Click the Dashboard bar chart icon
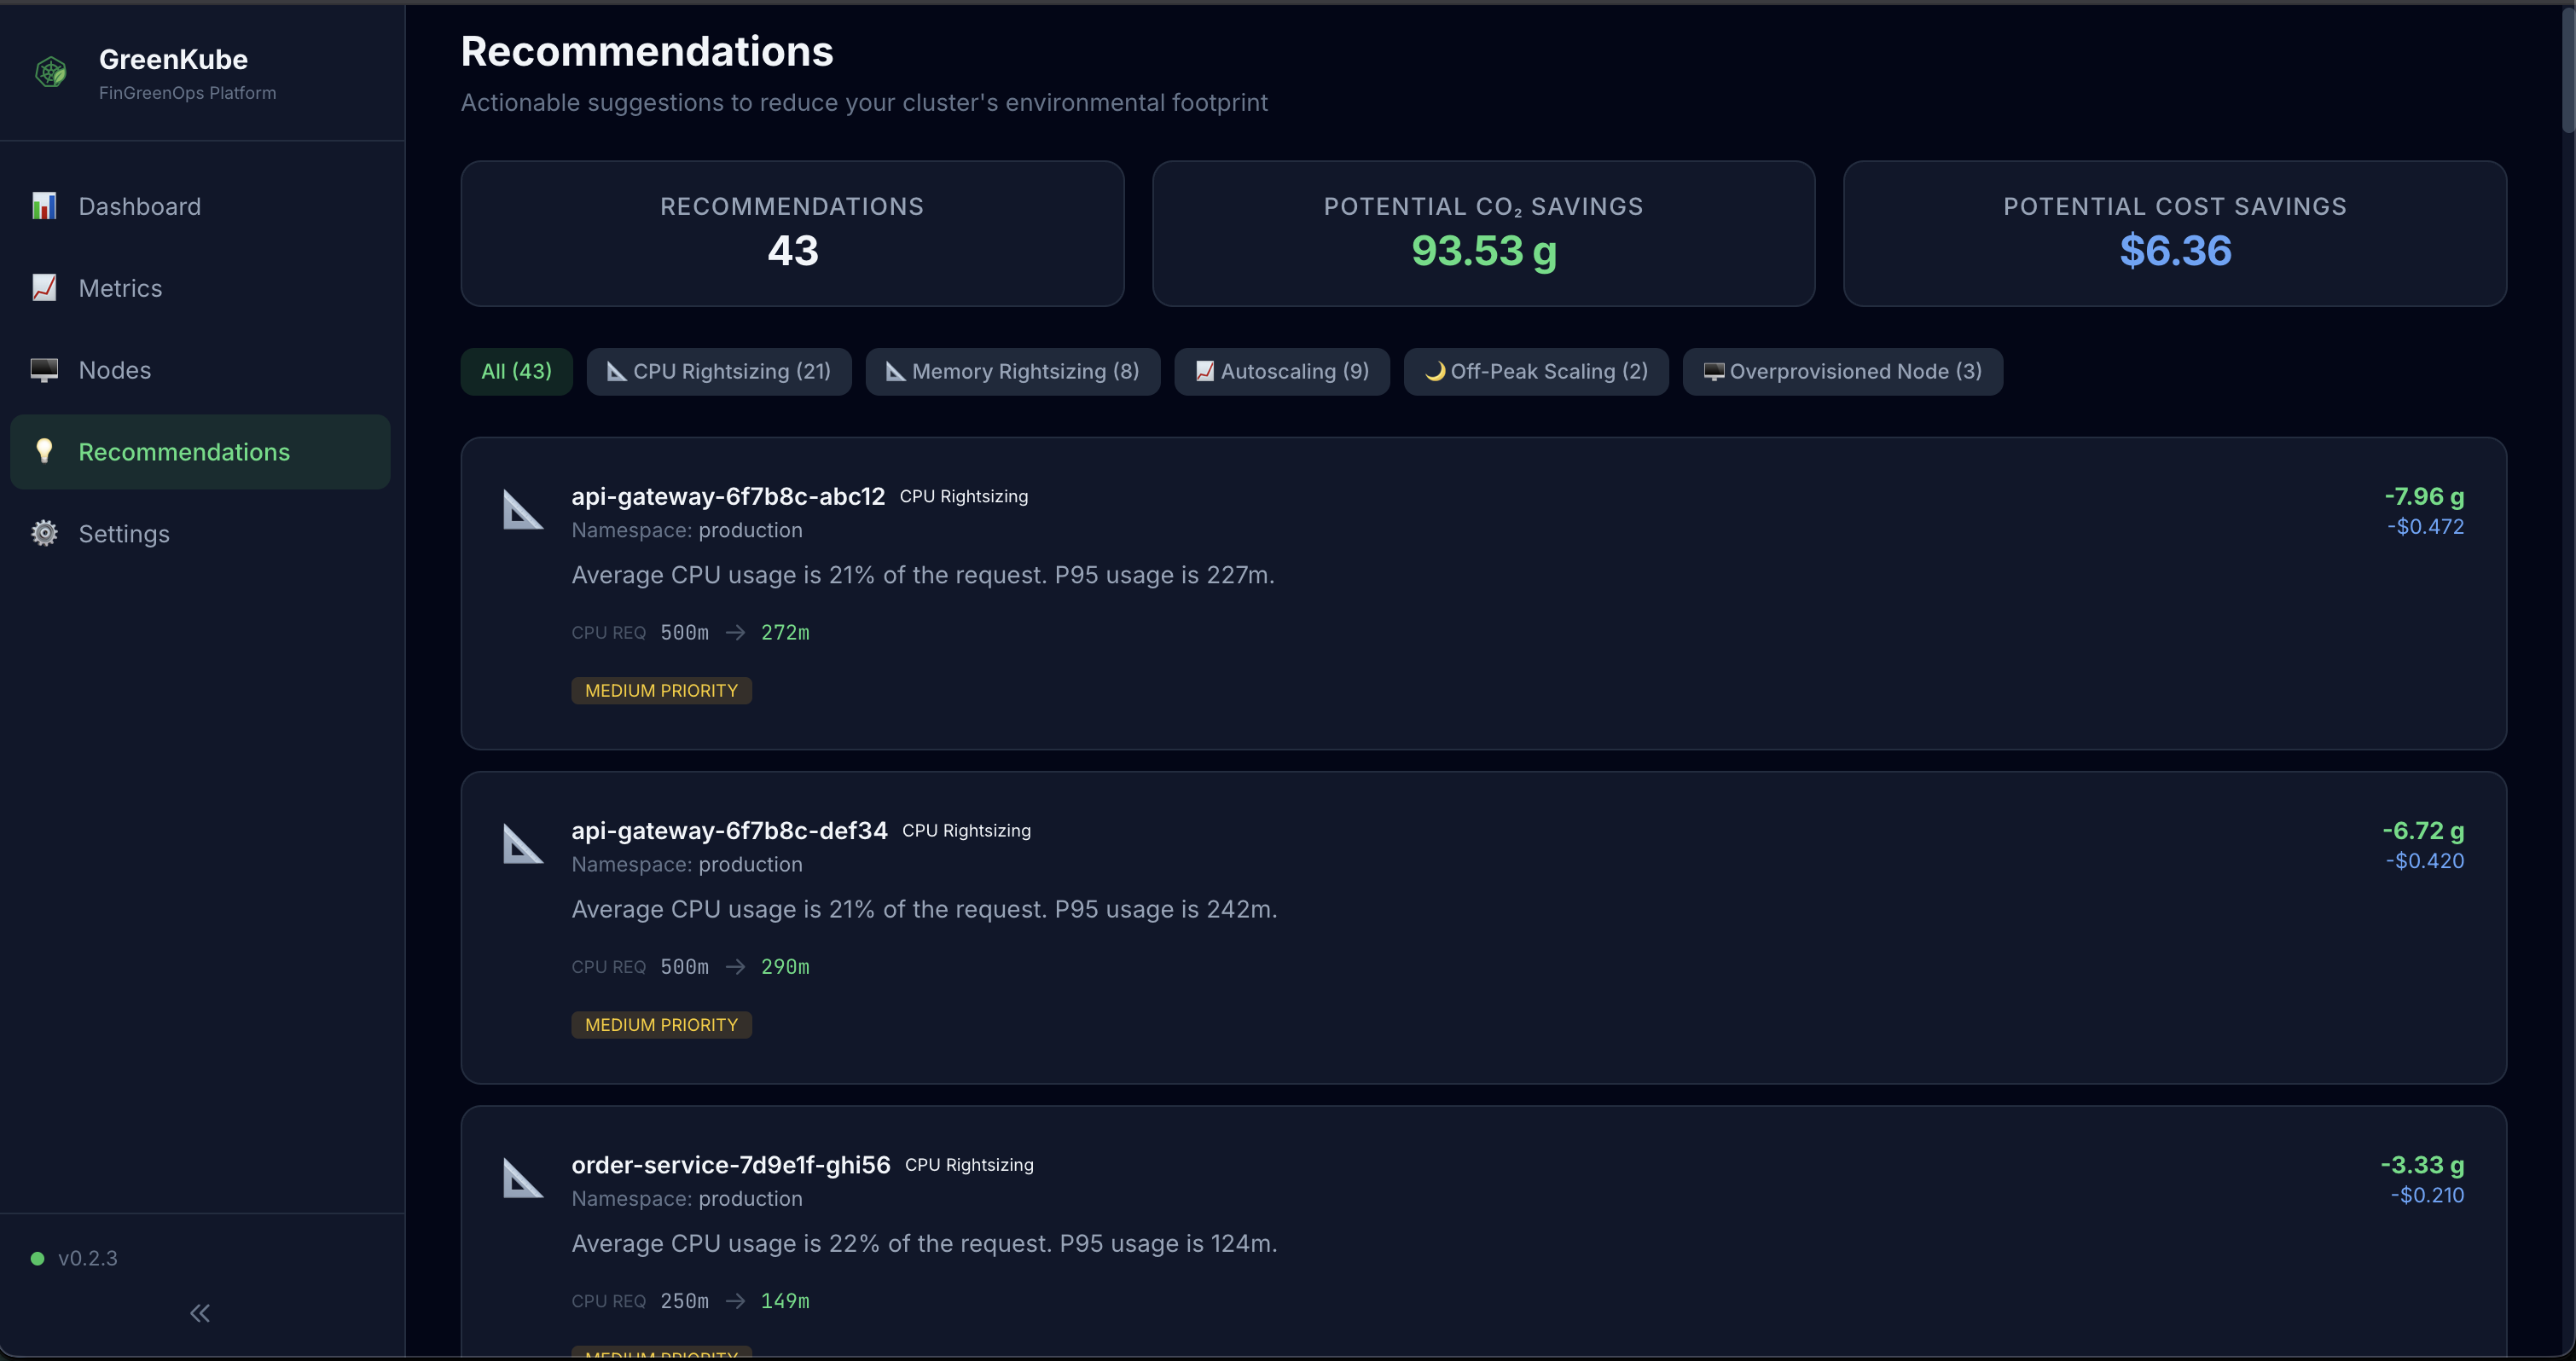2576x1361 pixels. pyautogui.click(x=44, y=206)
